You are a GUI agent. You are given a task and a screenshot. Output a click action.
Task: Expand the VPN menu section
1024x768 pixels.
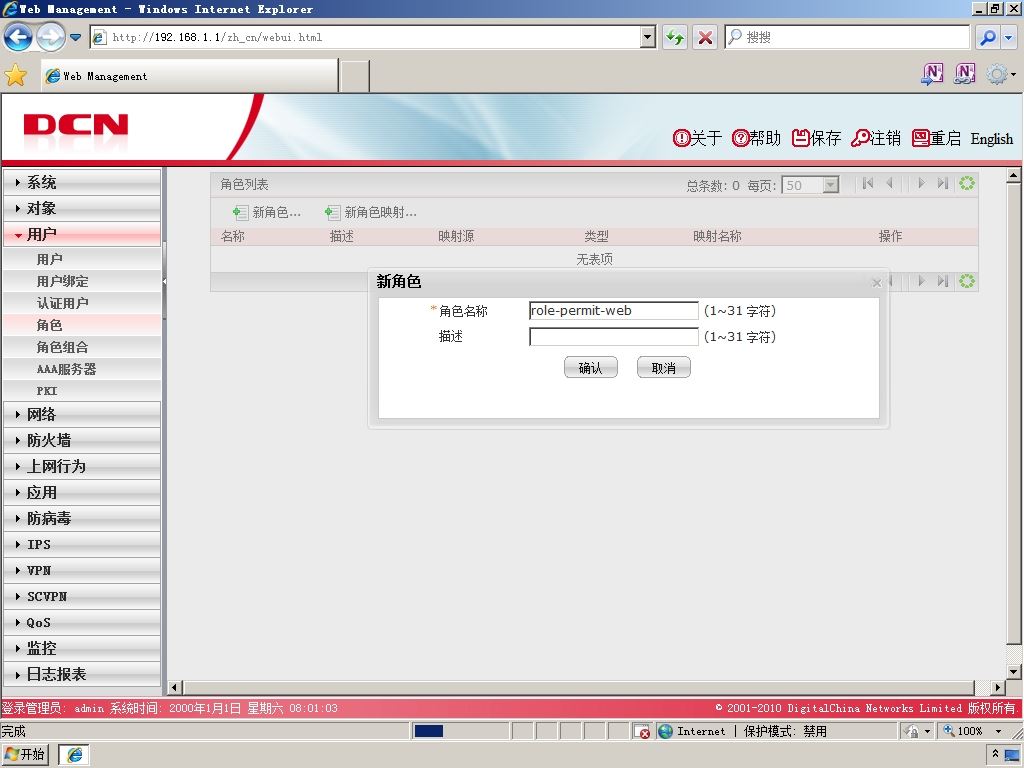coord(82,570)
